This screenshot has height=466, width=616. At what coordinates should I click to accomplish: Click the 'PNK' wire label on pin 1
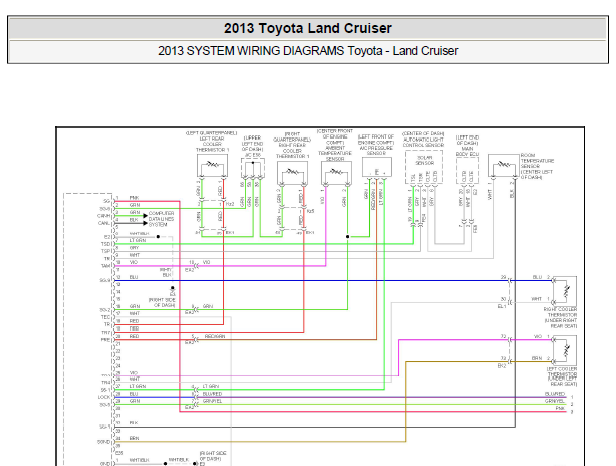134,198
